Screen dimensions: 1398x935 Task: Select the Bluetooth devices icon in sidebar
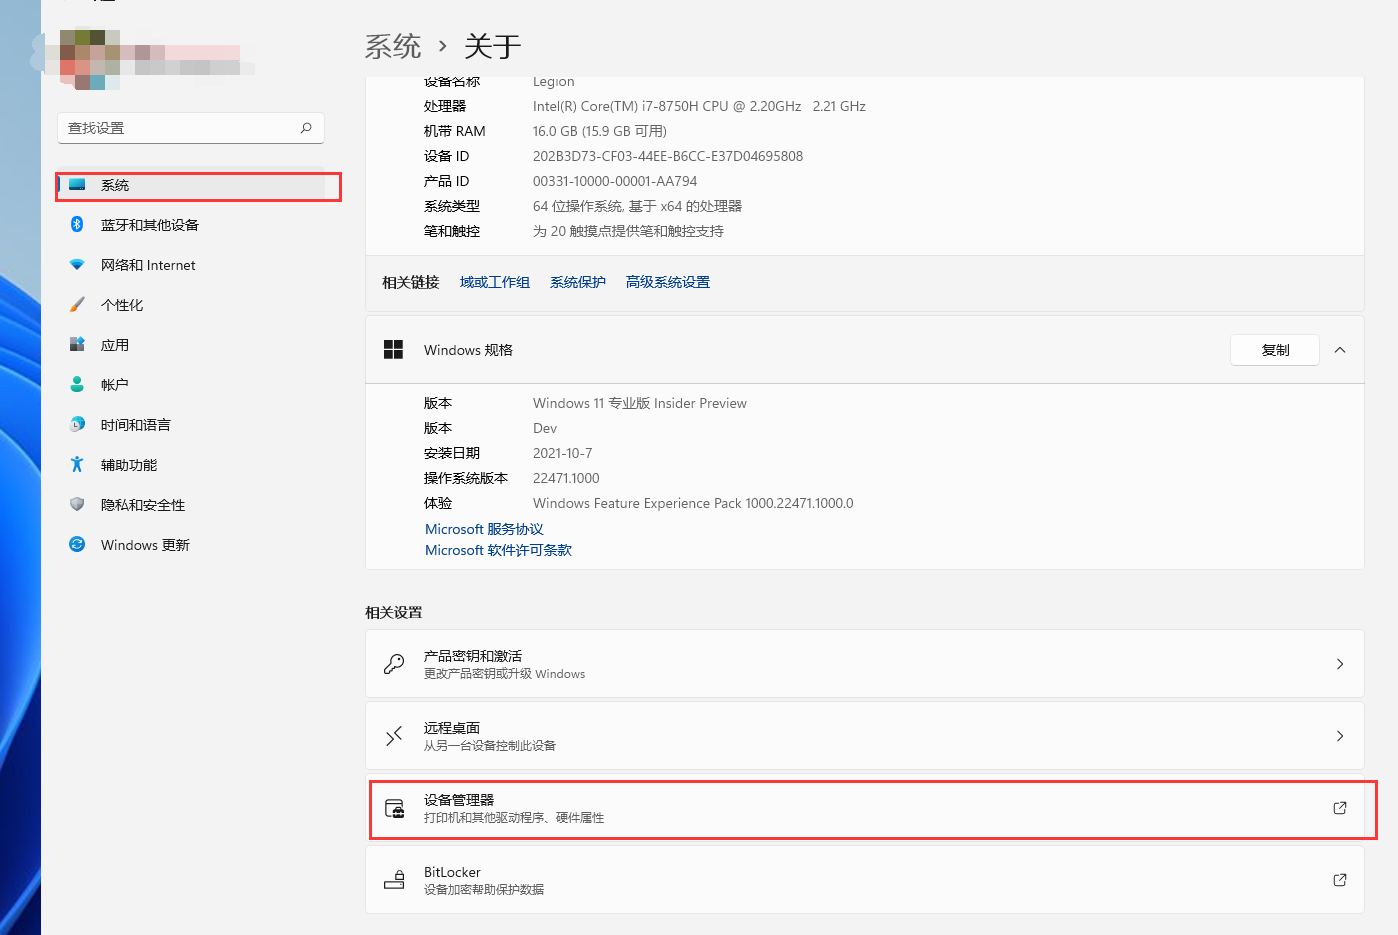tap(77, 225)
